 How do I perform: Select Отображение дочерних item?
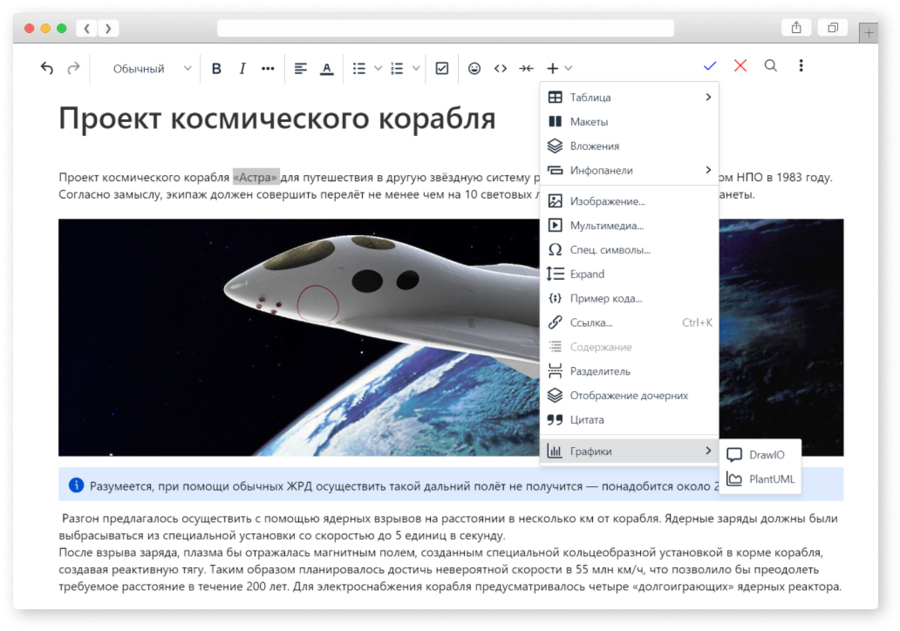pos(630,395)
